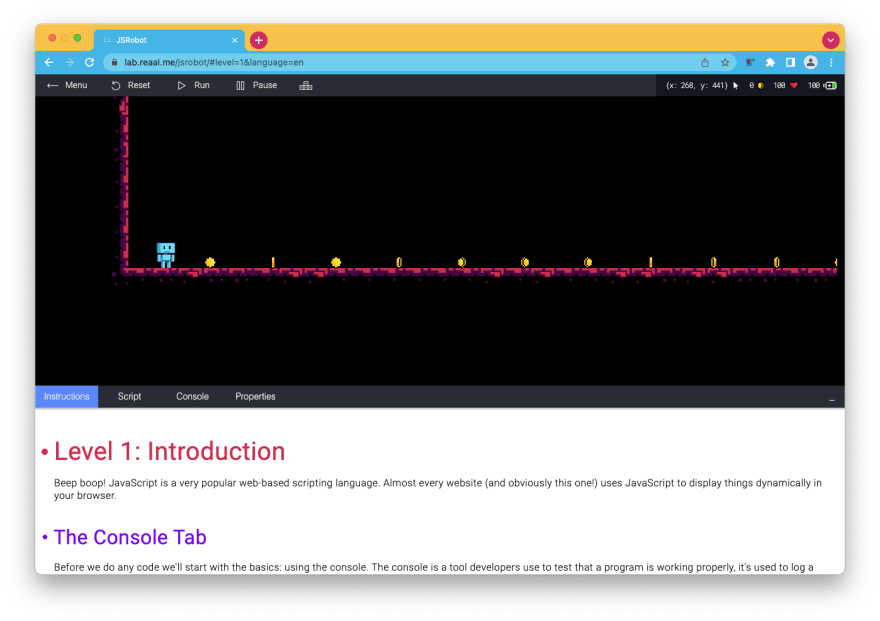Open the game Menu with the back arrow
Viewport: 880px width, 621px height.
point(67,85)
